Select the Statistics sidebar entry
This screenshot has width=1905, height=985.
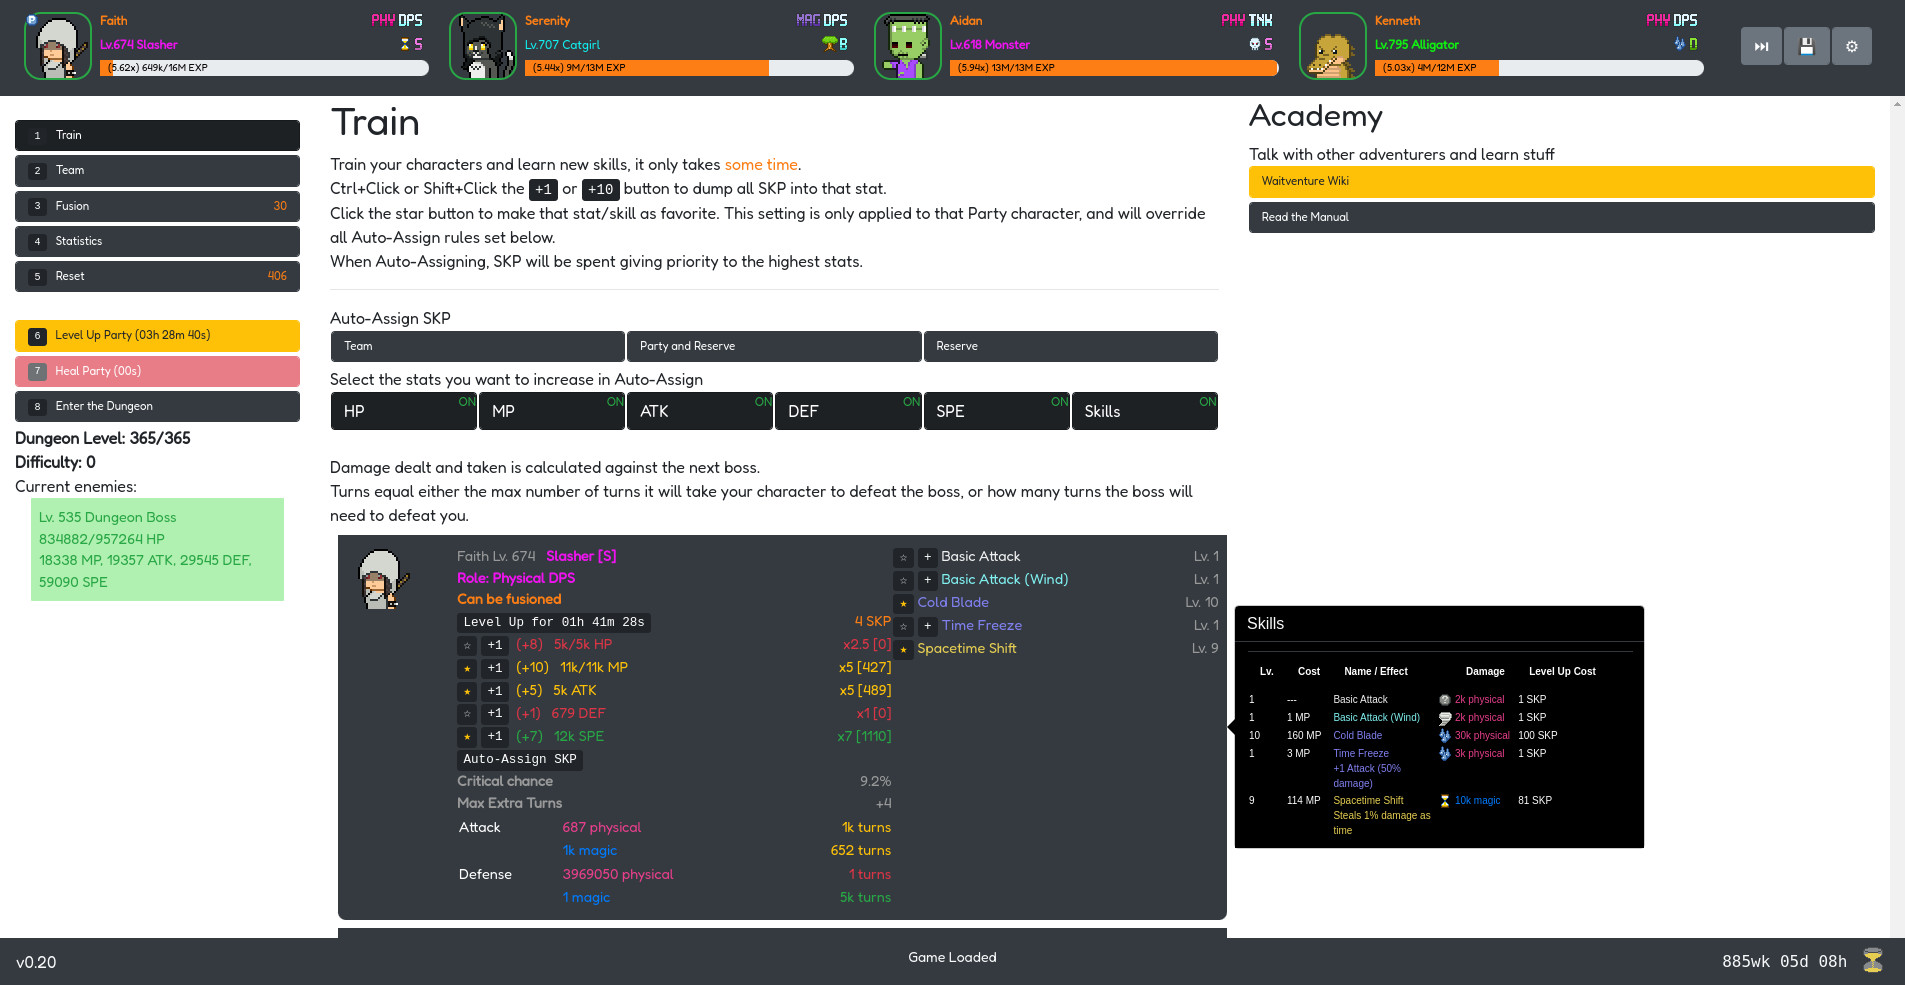pyautogui.click(x=157, y=241)
